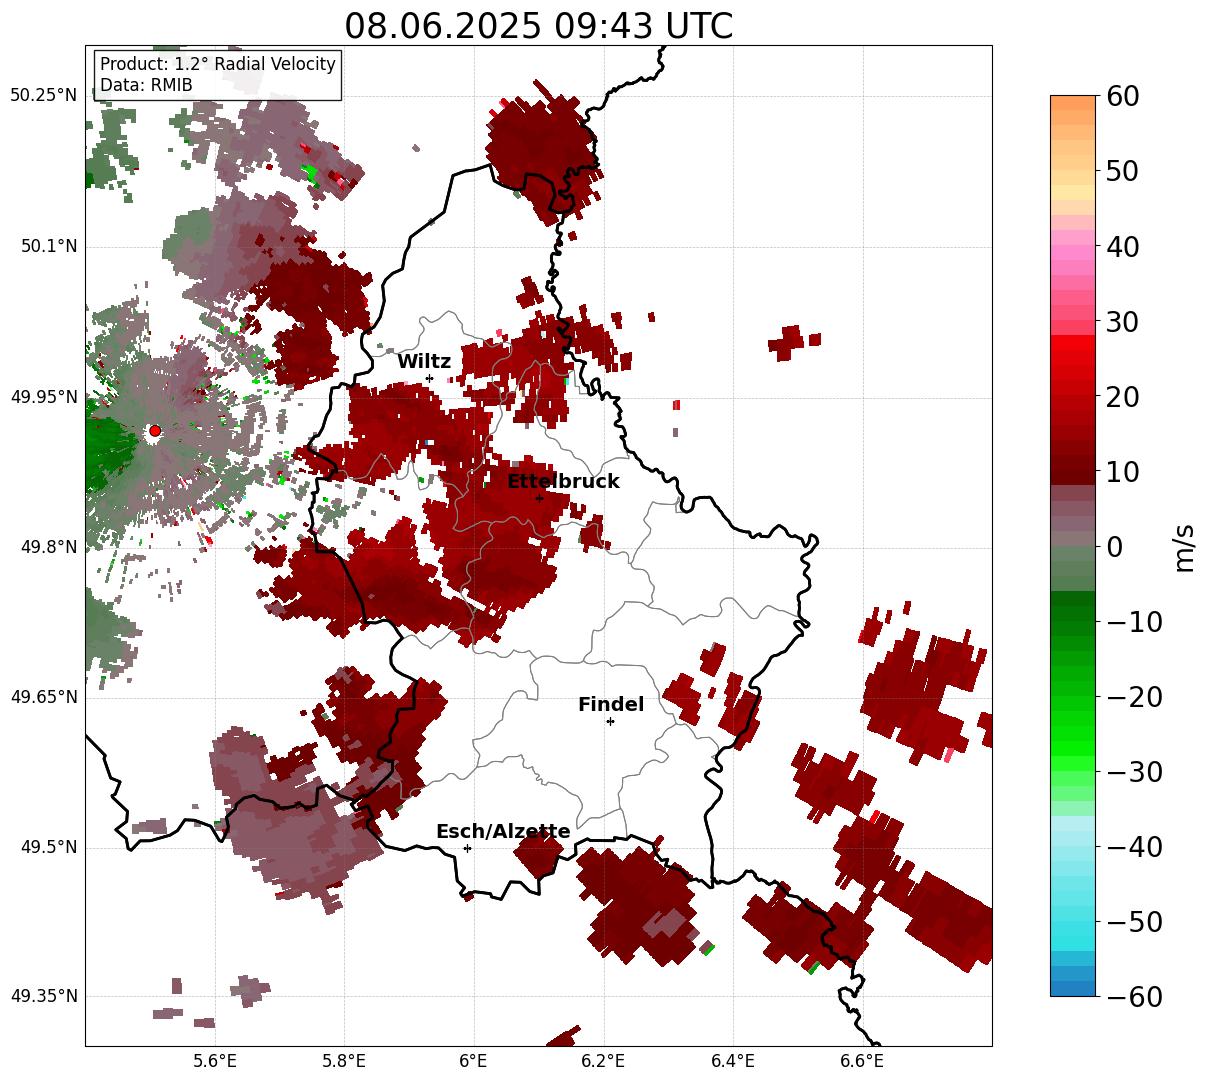Image resolution: width=1207 pixels, height=1081 pixels.
Task: Click the 'Wiltz' city label
Action: [x=424, y=361]
